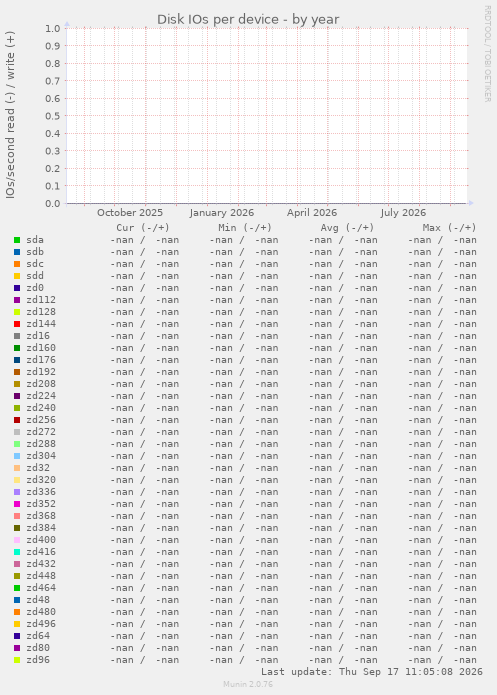Click the purple swatch beside zd112
Screen dimensions: 497x695
(x=17, y=300)
